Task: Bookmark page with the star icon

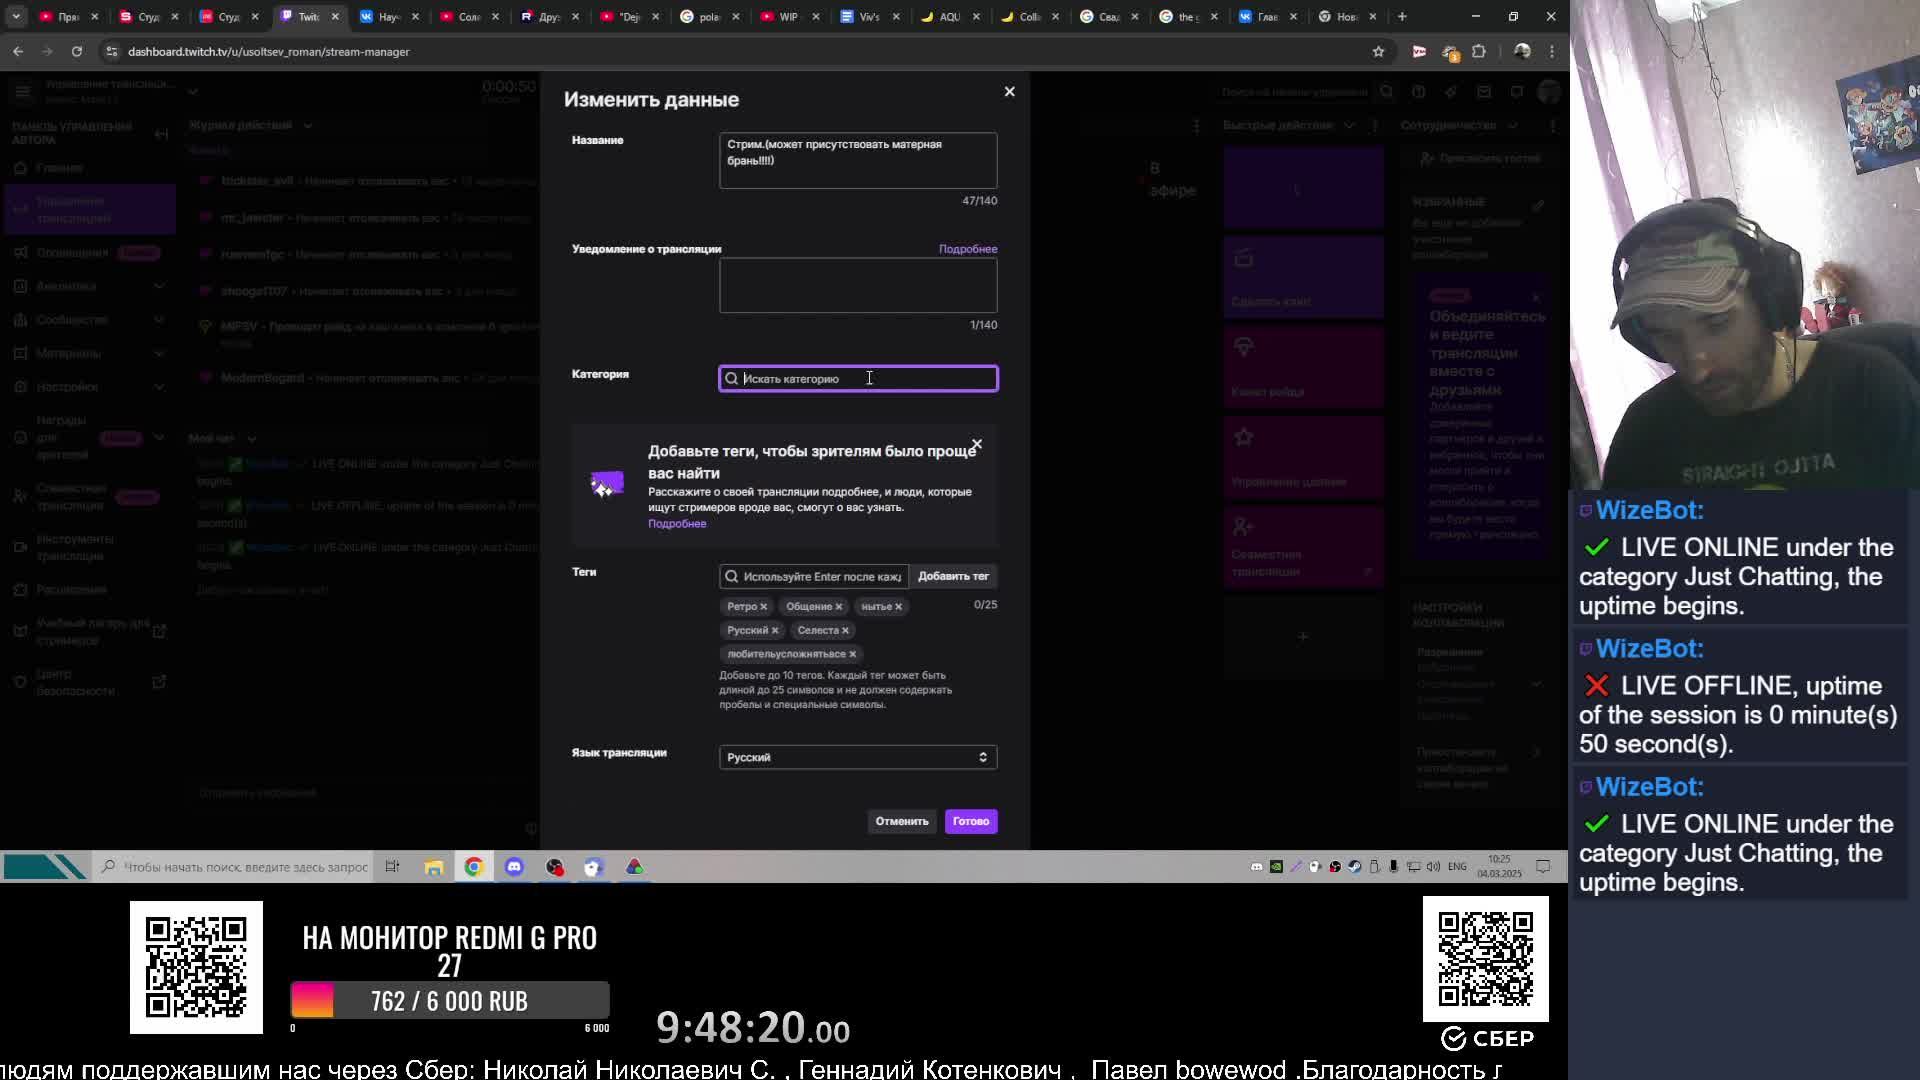Action: [1378, 51]
